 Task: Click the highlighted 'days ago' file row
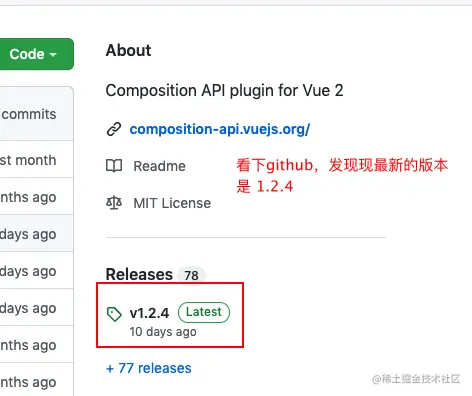tap(37, 233)
